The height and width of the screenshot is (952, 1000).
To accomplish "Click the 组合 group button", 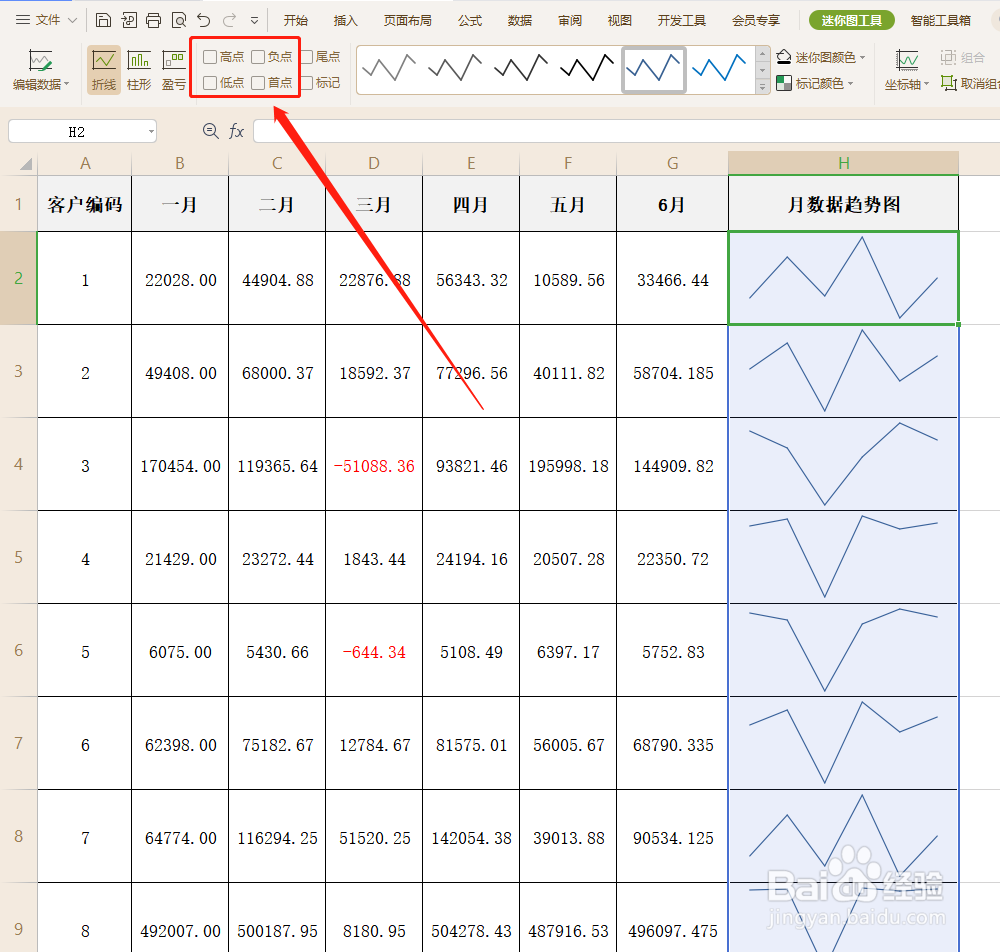I will coord(961,58).
